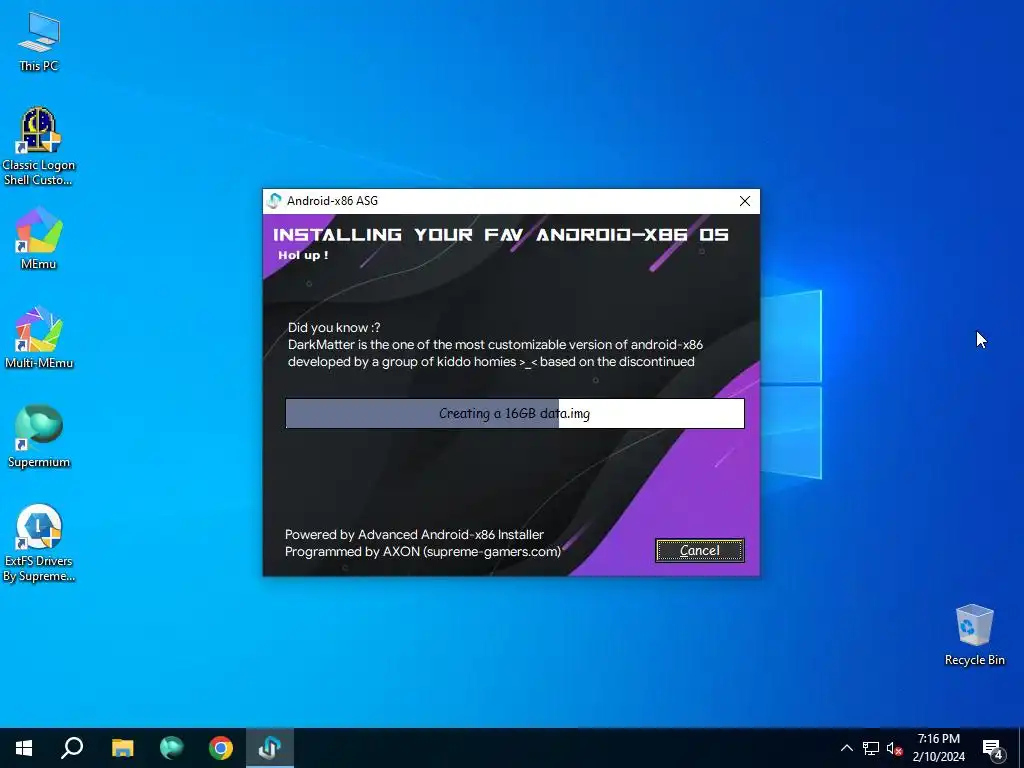This screenshot has width=1024, height=768.
Task: Select Classic Logon Shell Customizer shortcut
Action: click(x=39, y=147)
